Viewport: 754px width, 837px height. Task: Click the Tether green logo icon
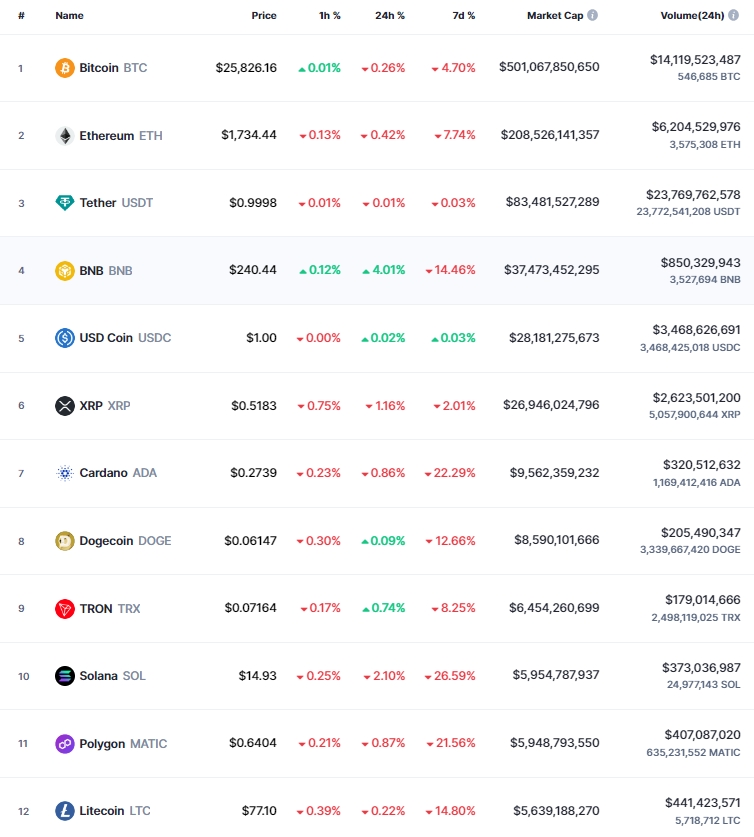tap(65, 203)
